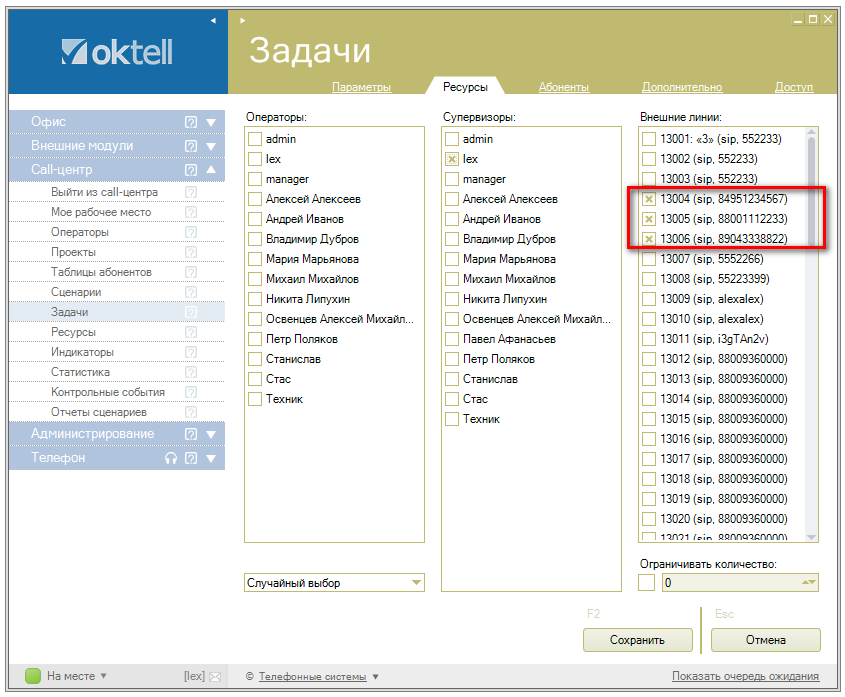
Task: Click the limit quantity number field
Action: coord(730,583)
